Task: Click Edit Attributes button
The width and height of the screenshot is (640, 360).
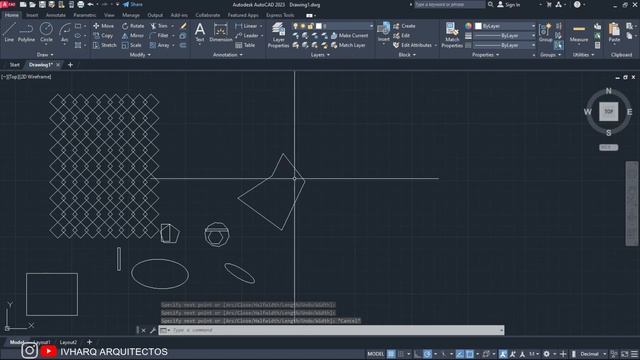Action: coord(412,45)
